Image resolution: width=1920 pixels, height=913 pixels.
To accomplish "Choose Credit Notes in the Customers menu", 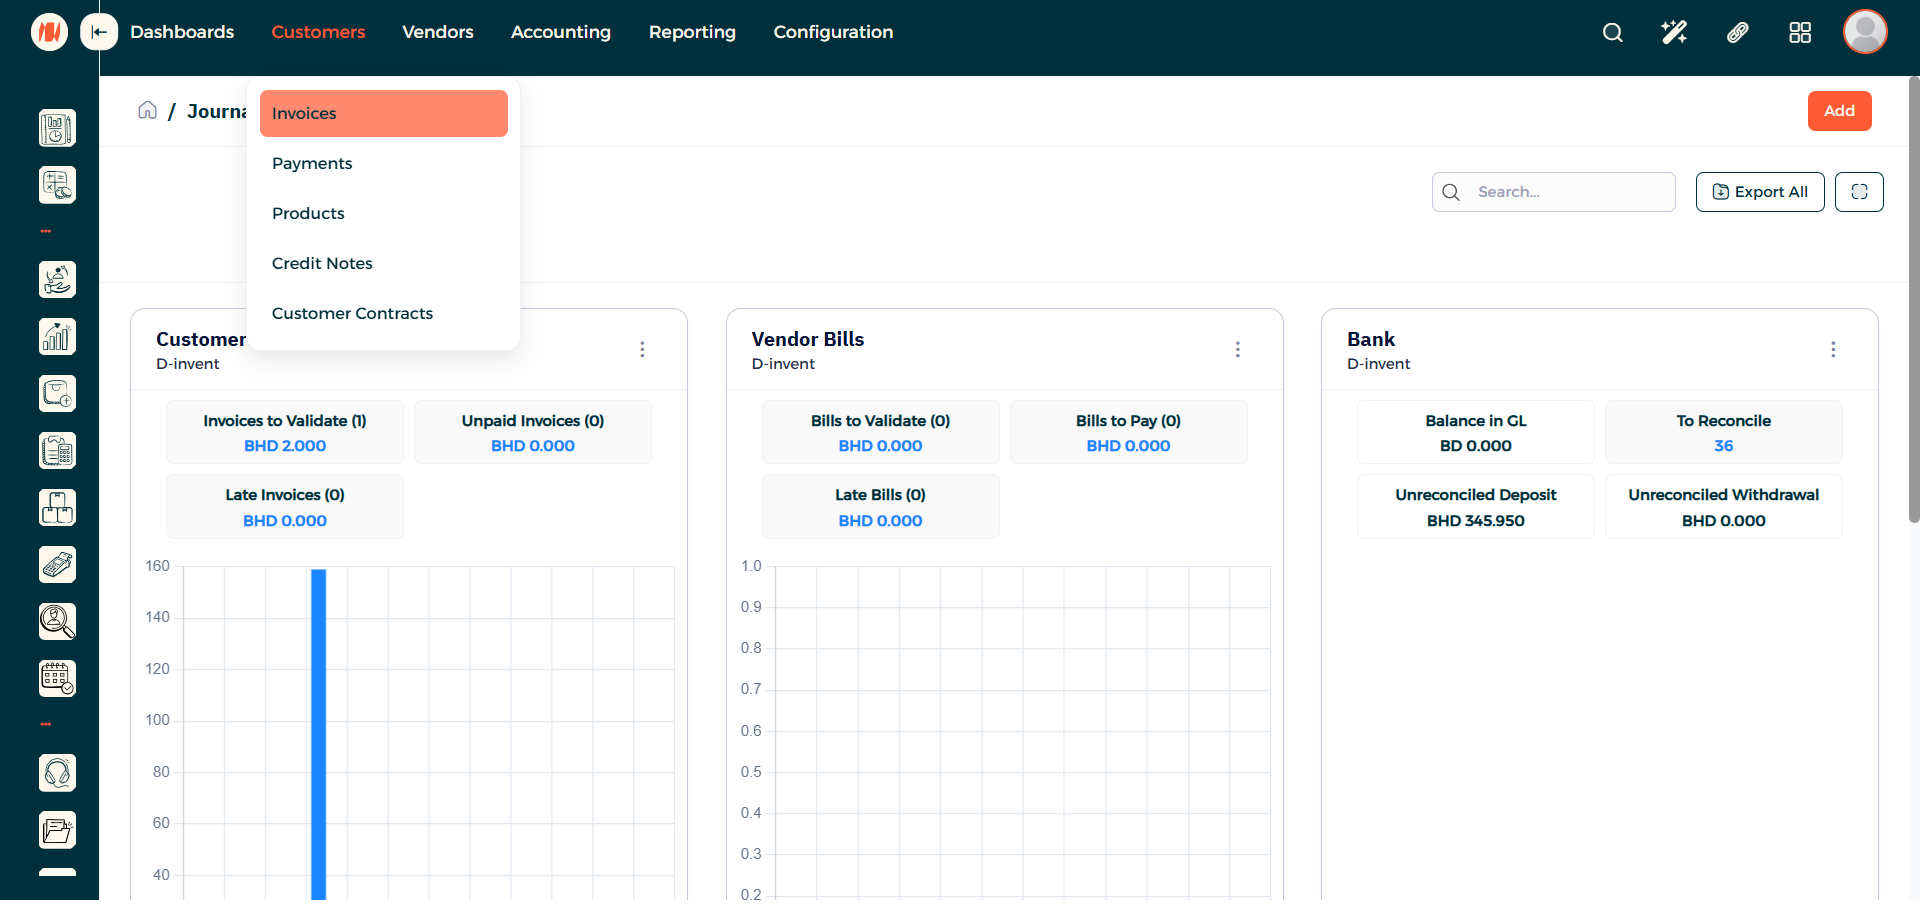I will [322, 263].
